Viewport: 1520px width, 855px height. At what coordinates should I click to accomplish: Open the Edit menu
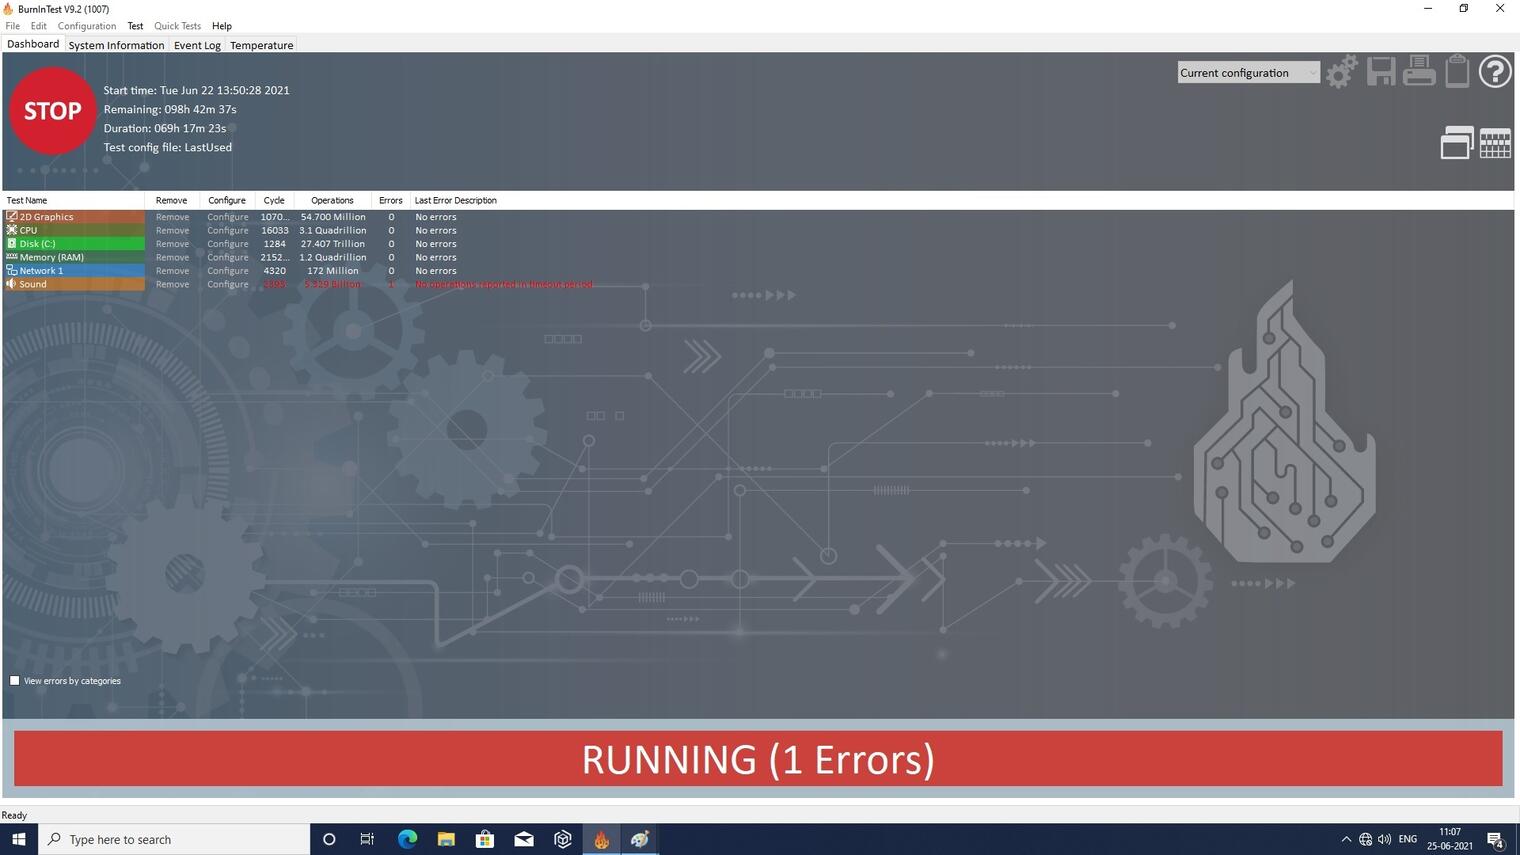pyautogui.click(x=39, y=26)
